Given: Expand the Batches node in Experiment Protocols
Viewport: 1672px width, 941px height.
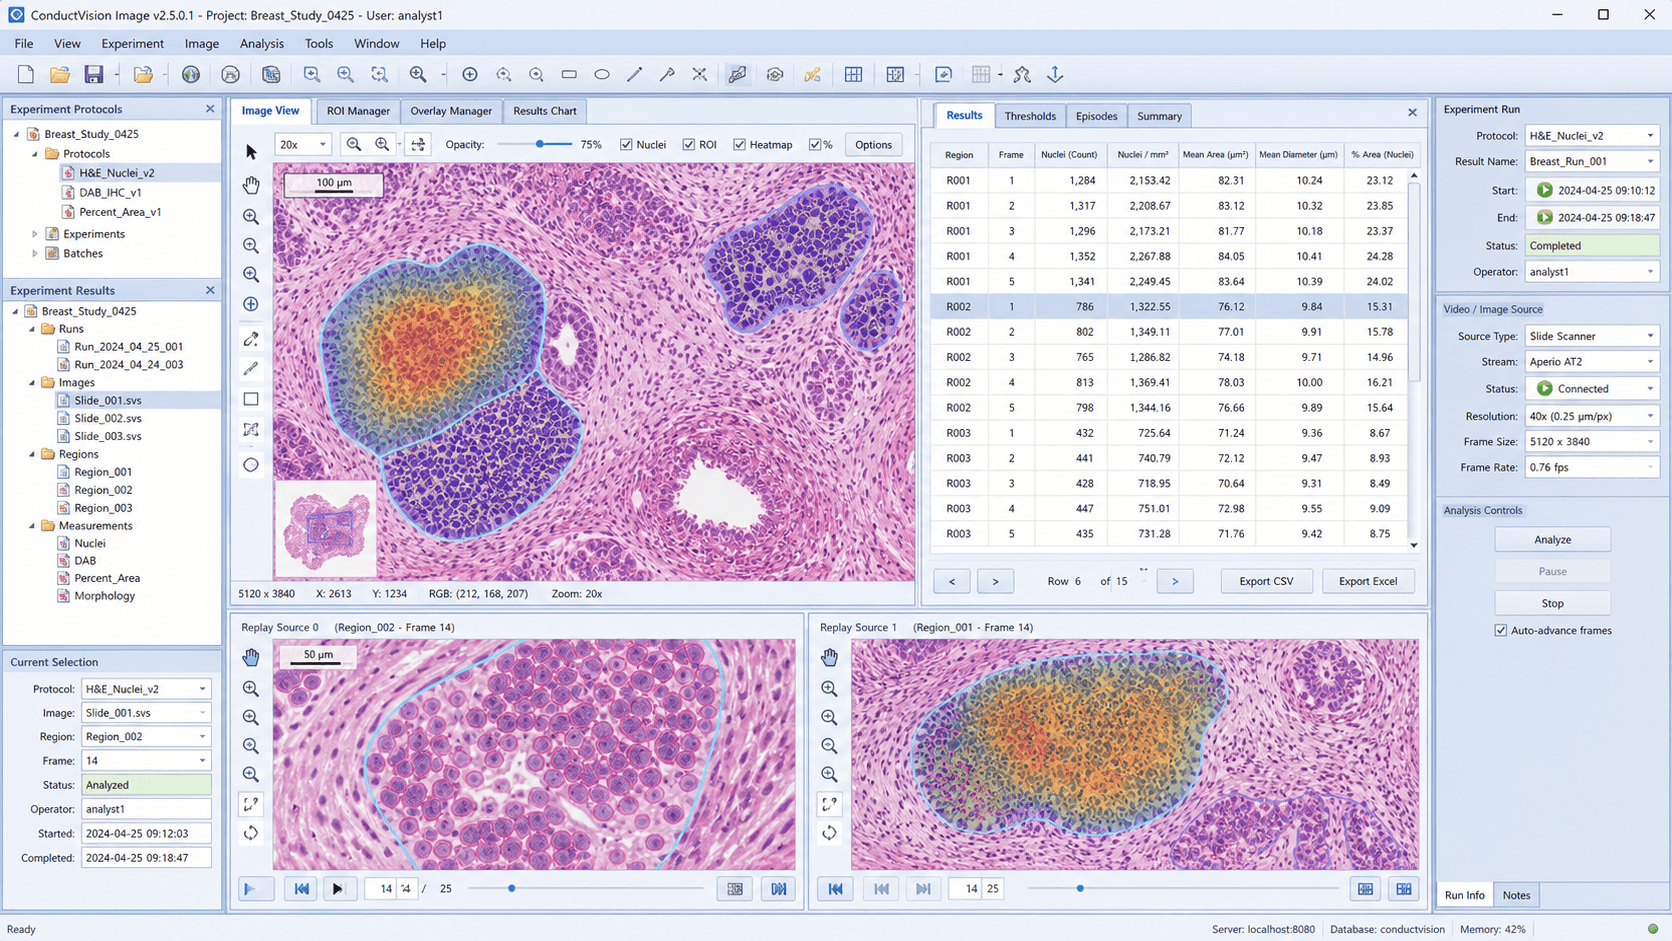Looking at the screenshot, I should (x=35, y=254).
